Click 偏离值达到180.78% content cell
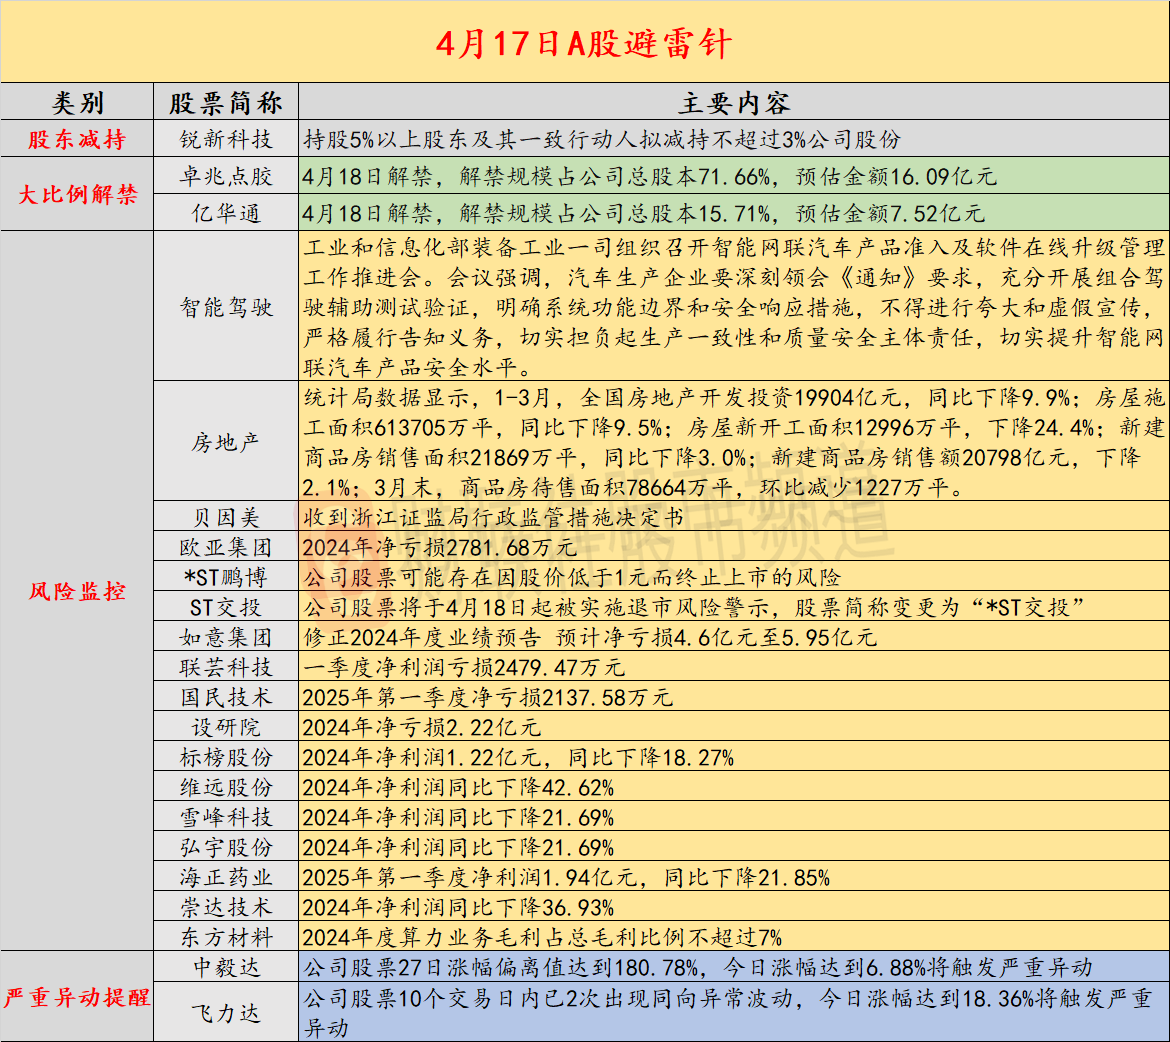The width and height of the screenshot is (1170, 1042). pos(734,967)
